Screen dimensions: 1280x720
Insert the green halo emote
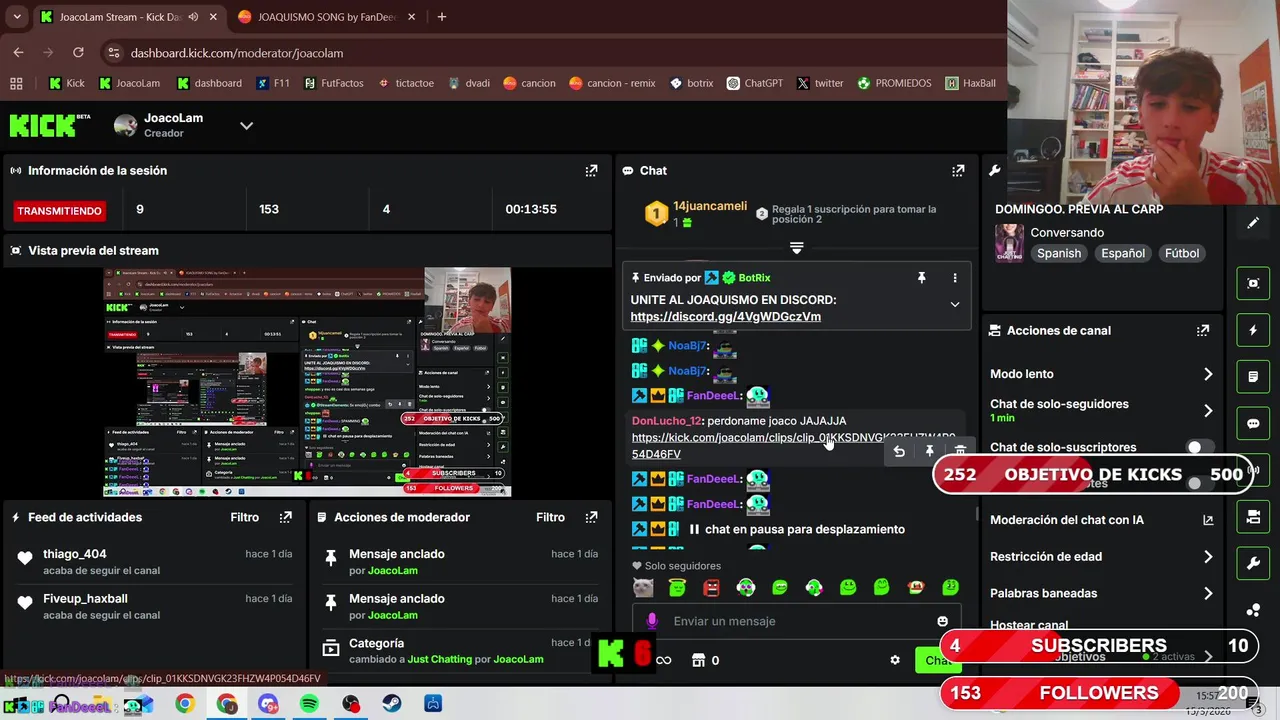click(677, 588)
